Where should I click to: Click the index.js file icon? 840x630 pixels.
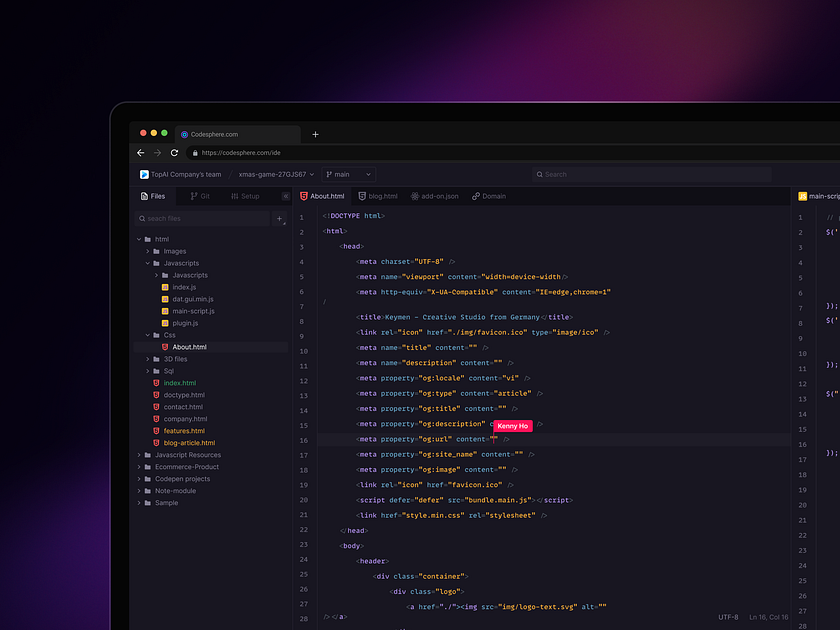click(165, 287)
